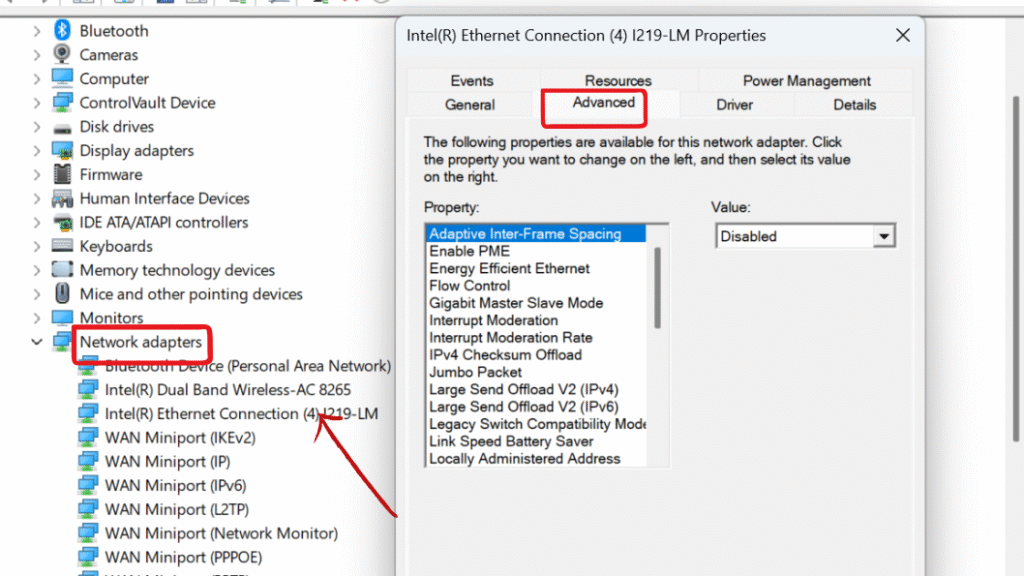
Task: Expand the Display adapters node
Action: coord(37,150)
